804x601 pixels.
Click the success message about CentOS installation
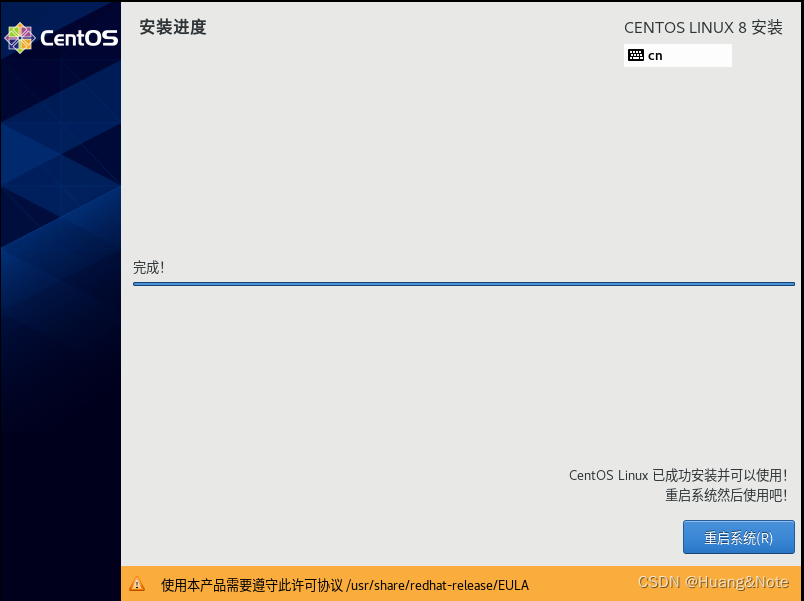[680, 475]
